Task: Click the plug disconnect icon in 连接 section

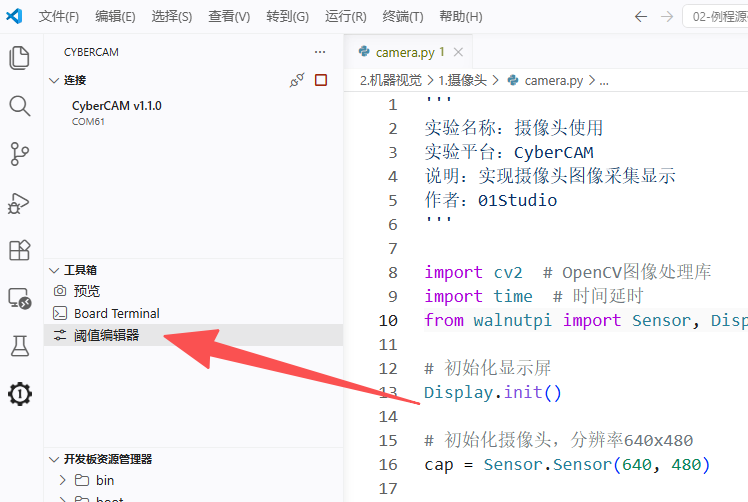Action: click(x=297, y=80)
